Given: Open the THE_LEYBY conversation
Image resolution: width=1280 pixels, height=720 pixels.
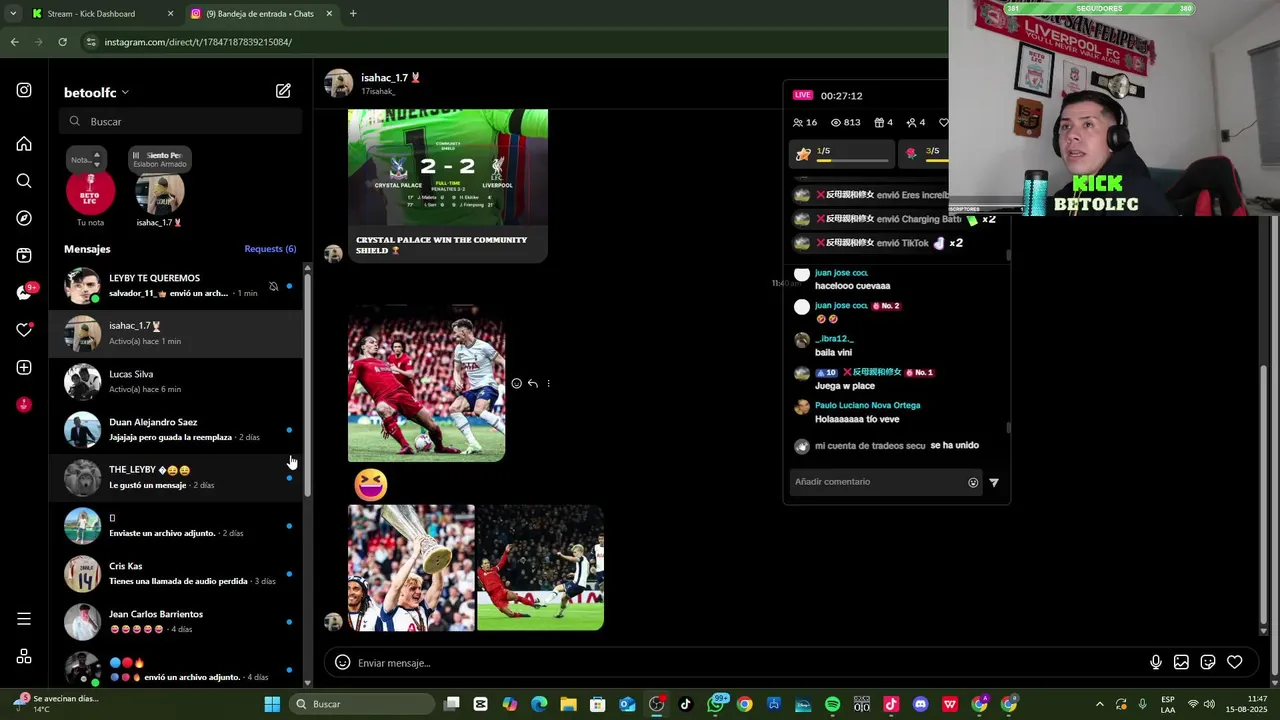Looking at the screenshot, I should (175, 478).
